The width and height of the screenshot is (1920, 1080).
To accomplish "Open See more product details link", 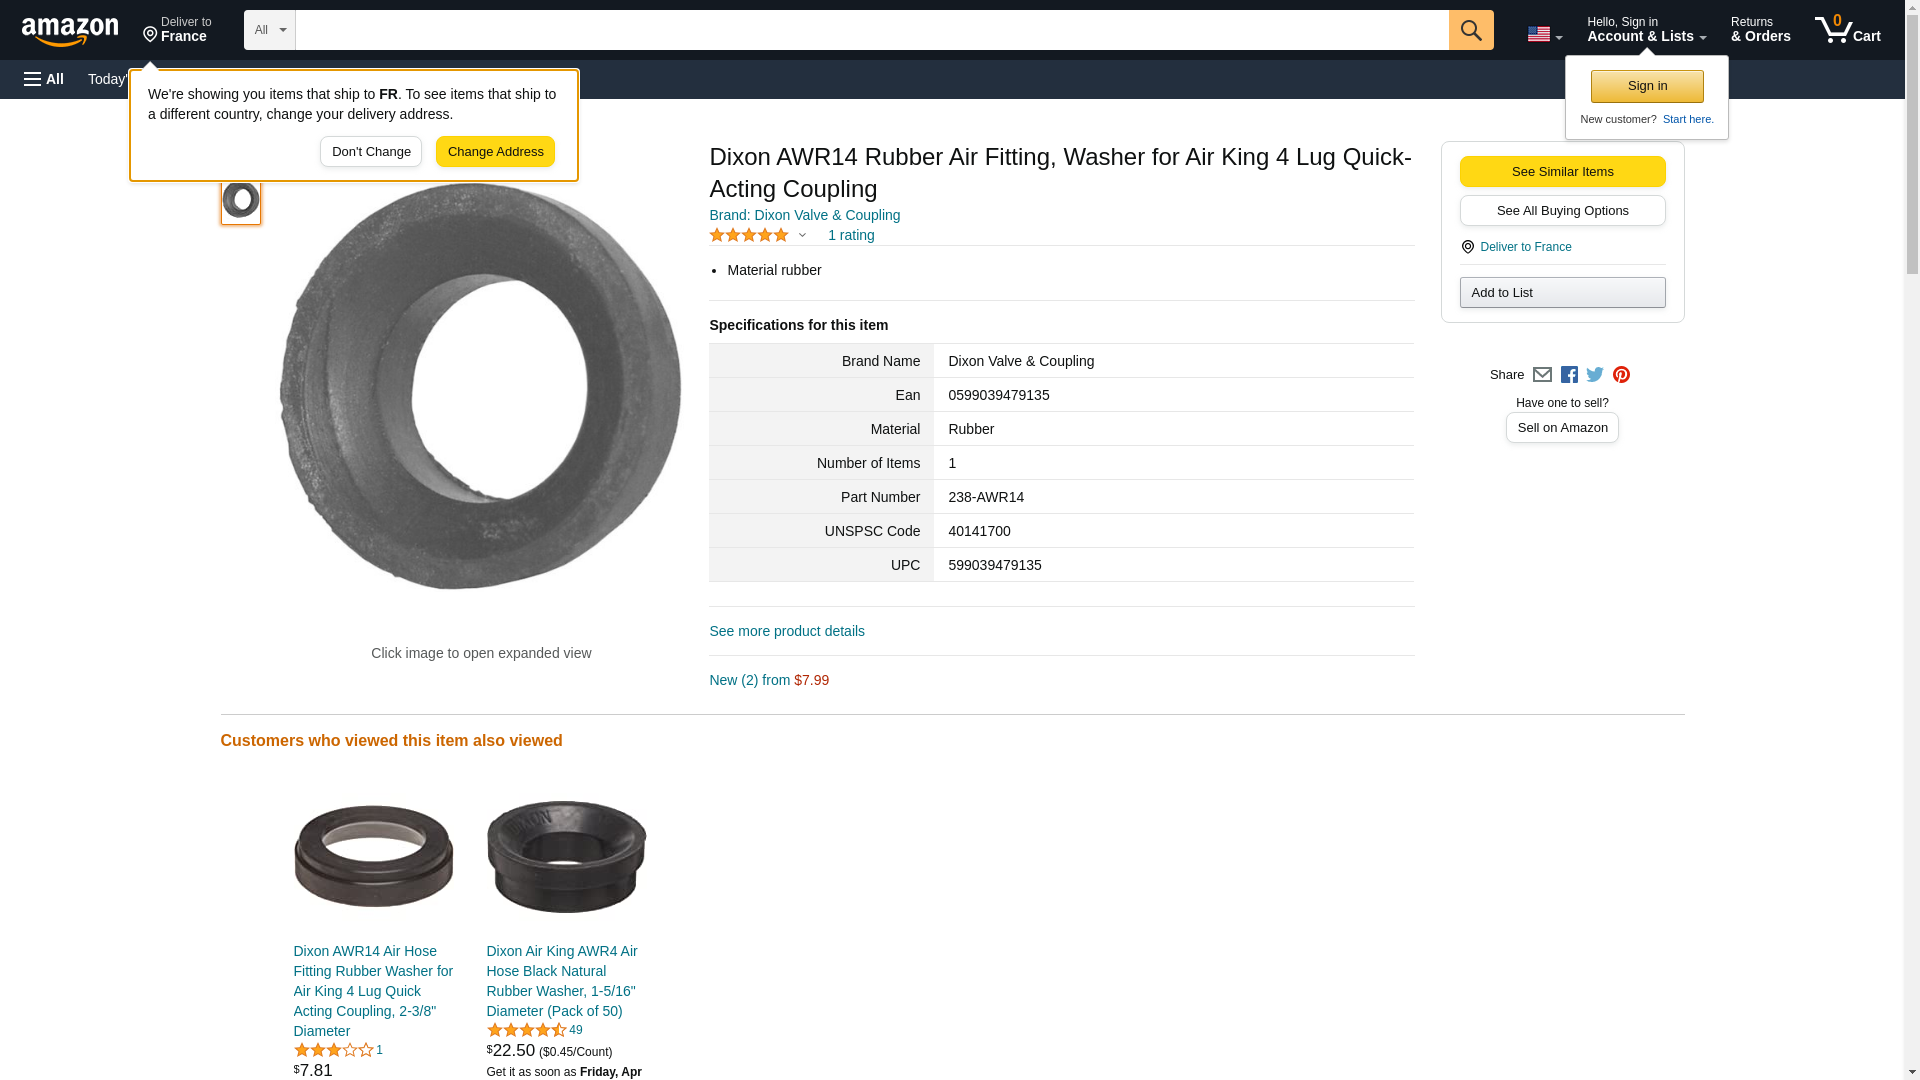I will (x=787, y=632).
